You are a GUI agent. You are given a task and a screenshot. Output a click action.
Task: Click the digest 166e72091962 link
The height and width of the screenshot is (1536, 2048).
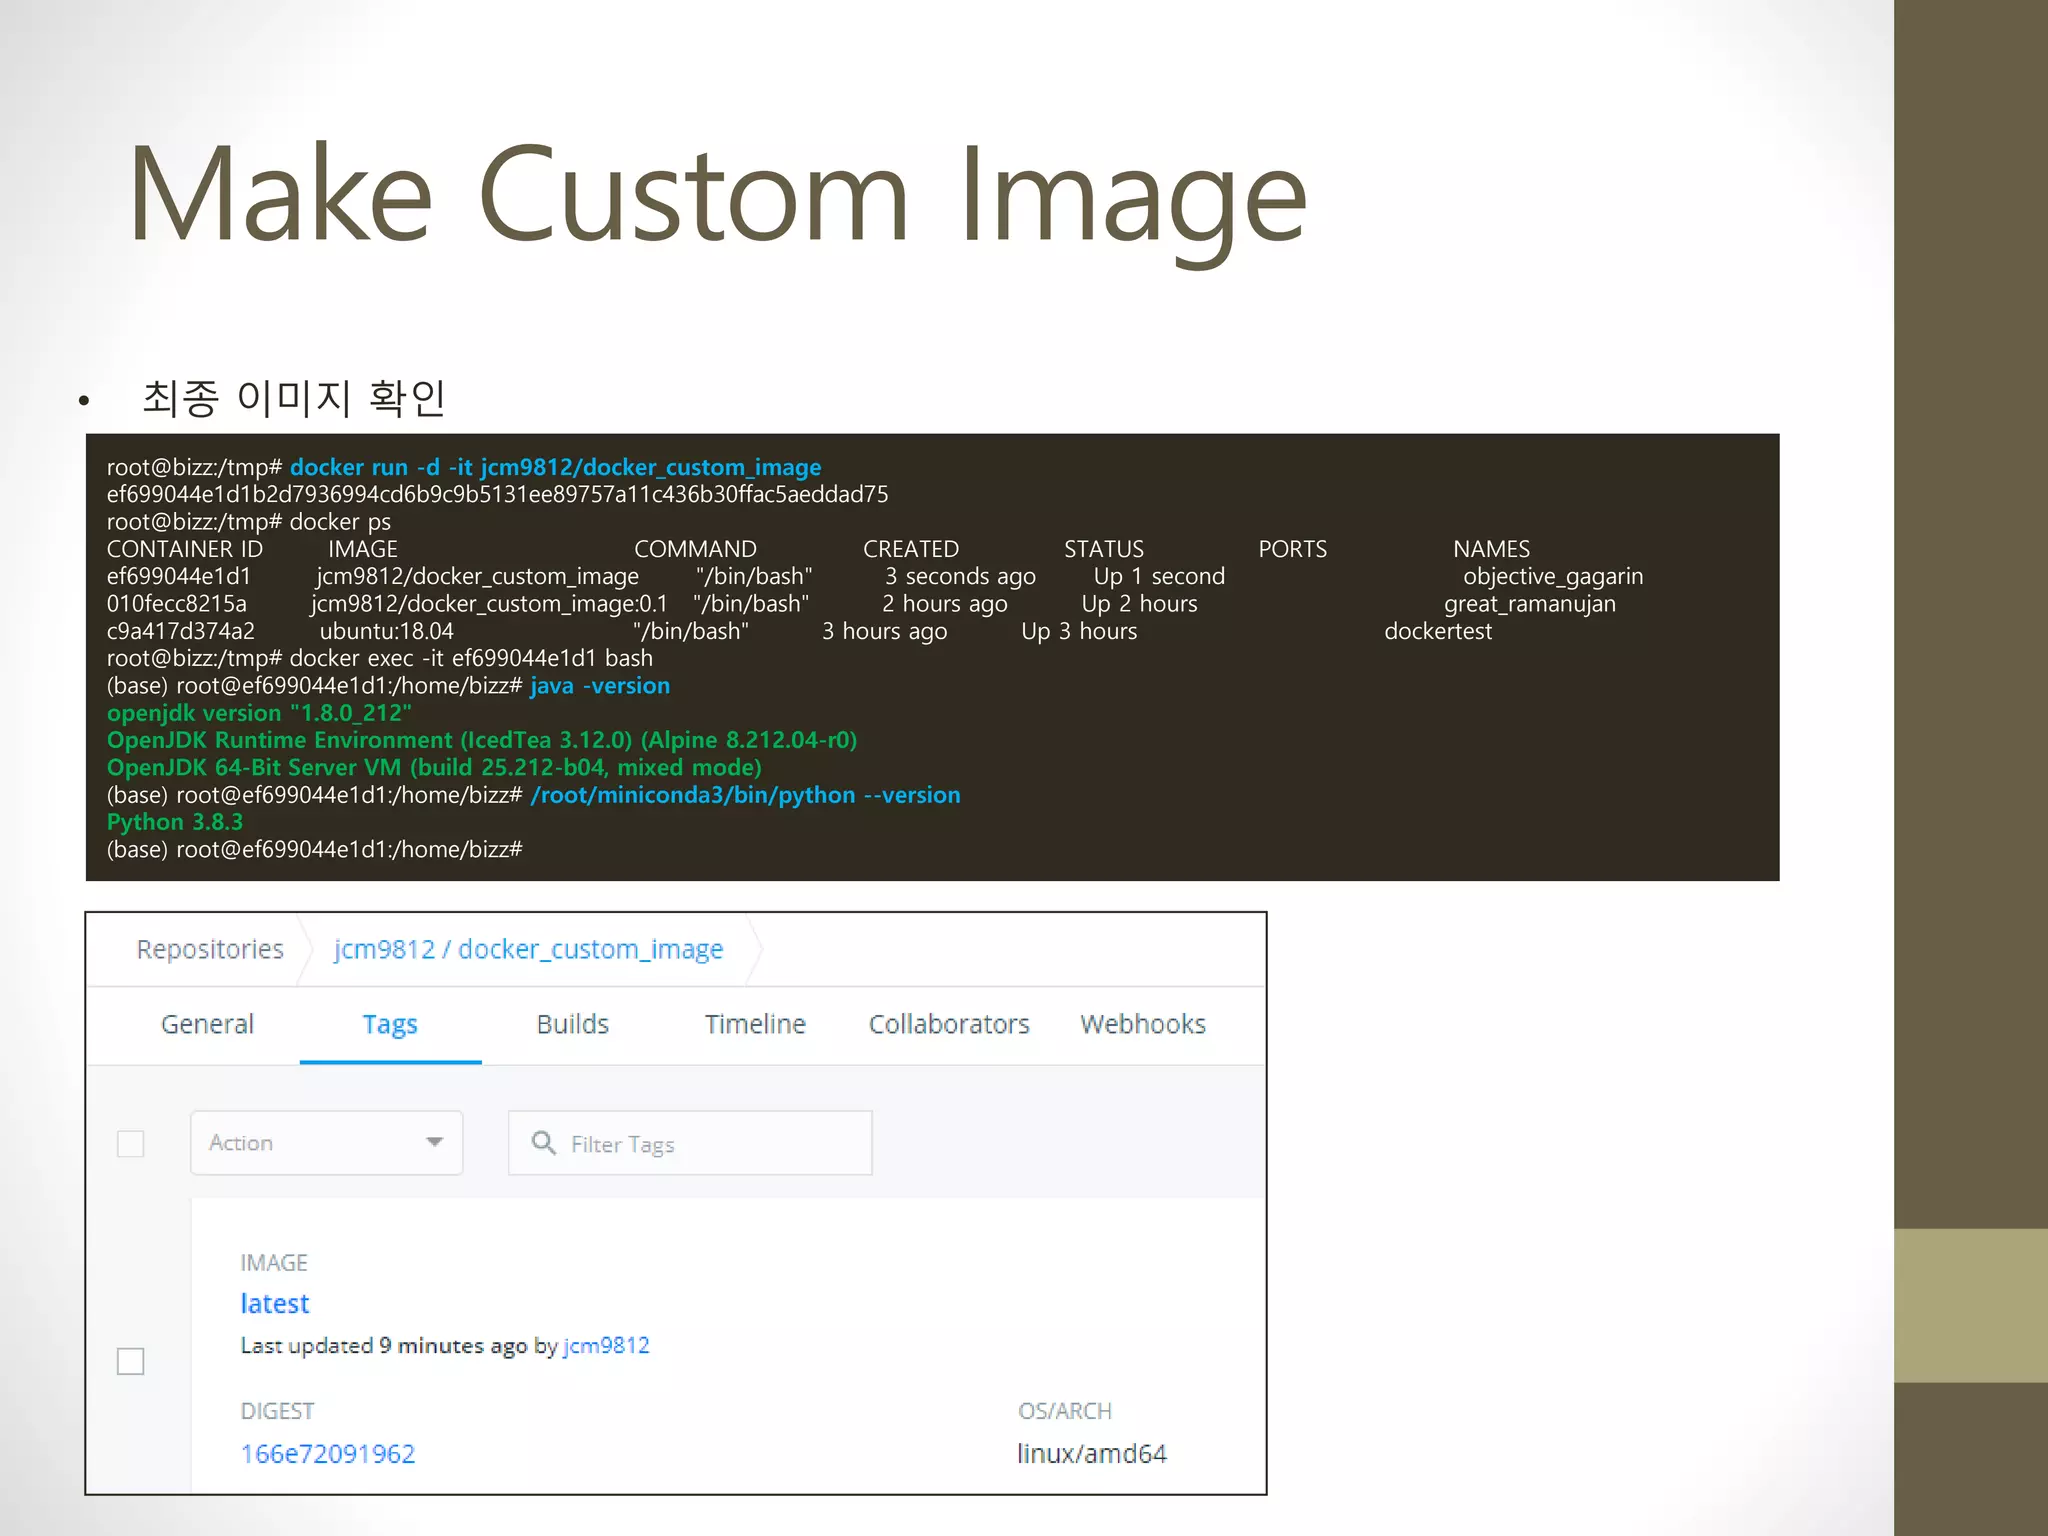328,1453
